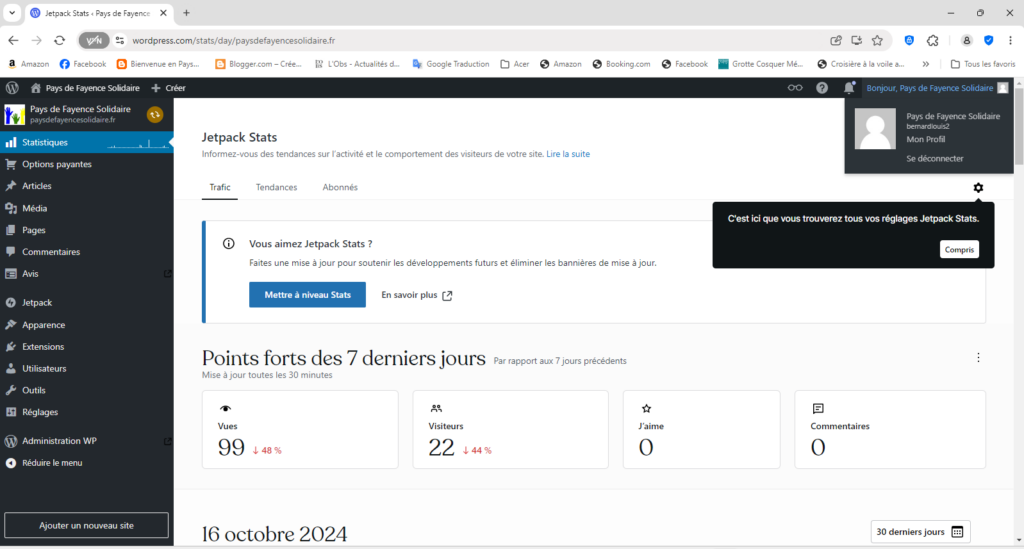Switch to the Tendances tab
The height and width of the screenshot is (549, 1024).
[x=276, y=187]
